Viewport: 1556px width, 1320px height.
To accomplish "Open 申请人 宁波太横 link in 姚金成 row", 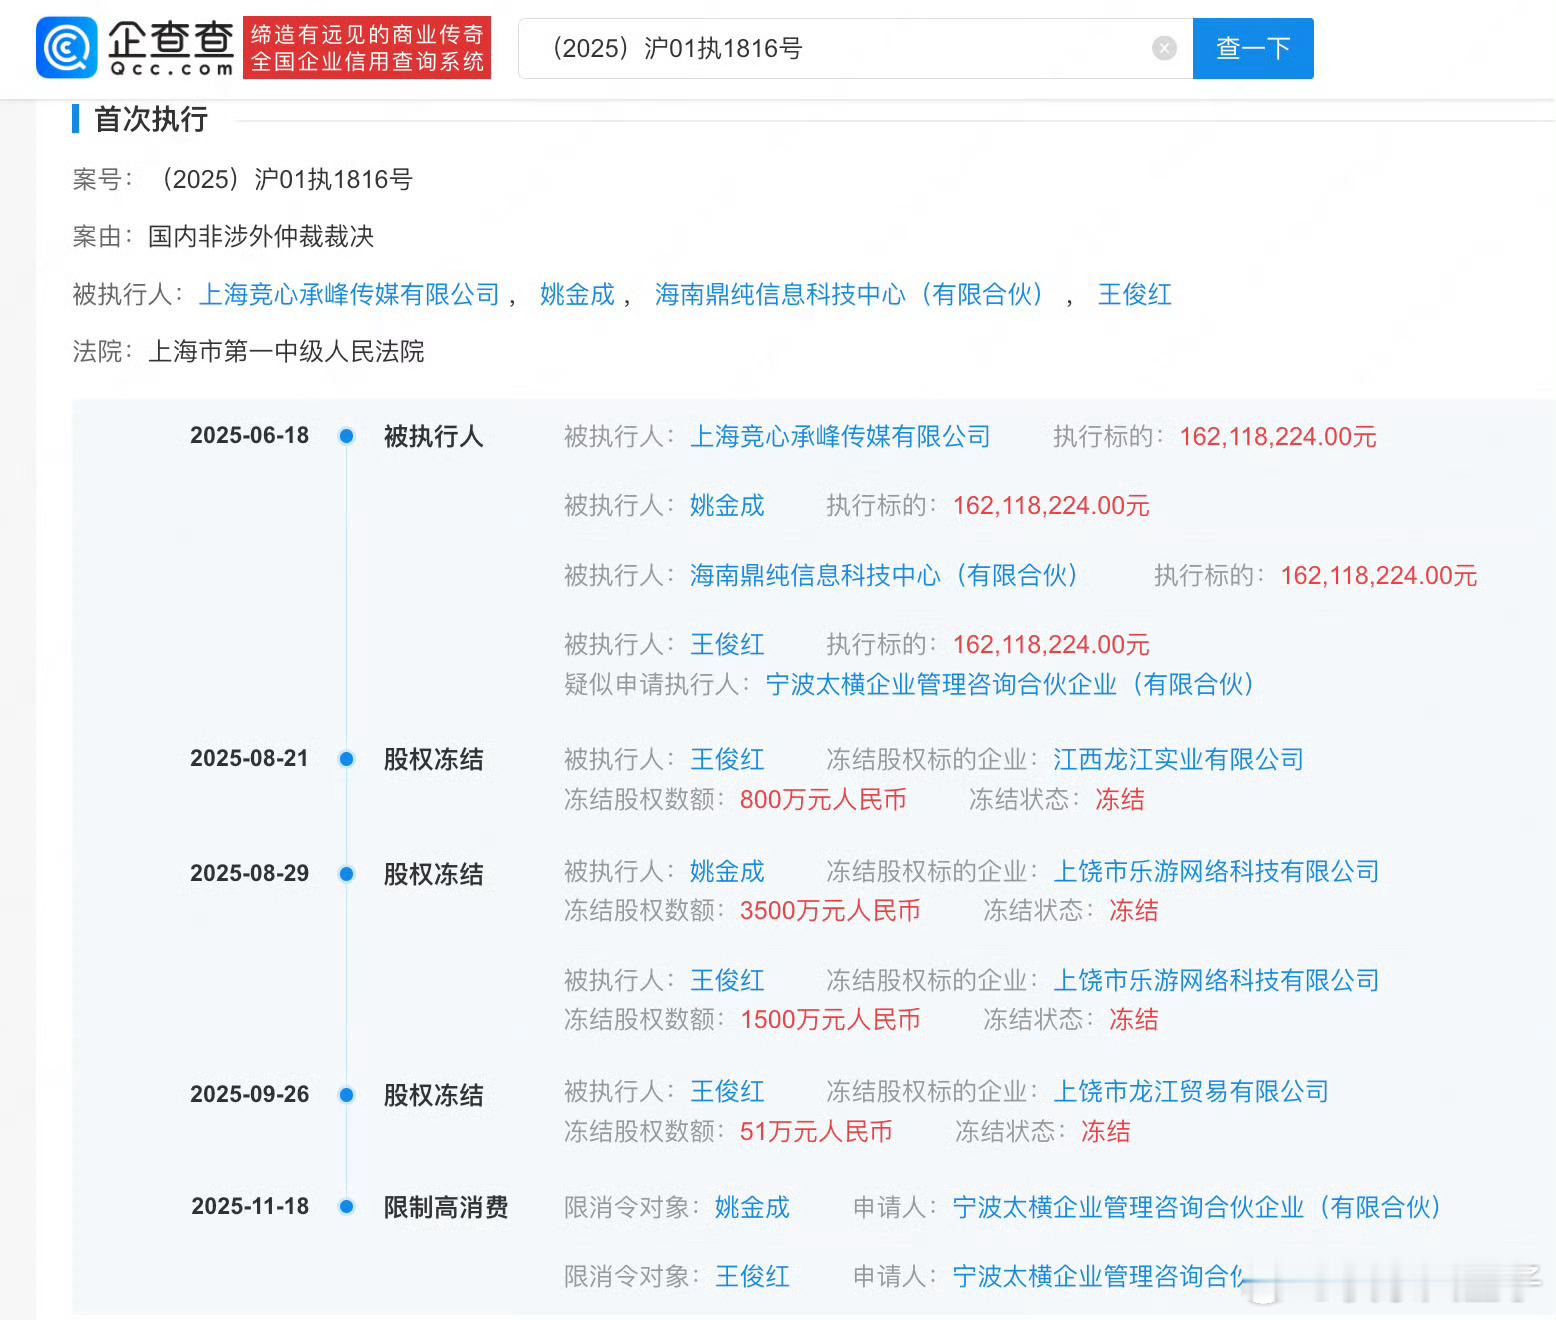I will tap(1197, 1207).
